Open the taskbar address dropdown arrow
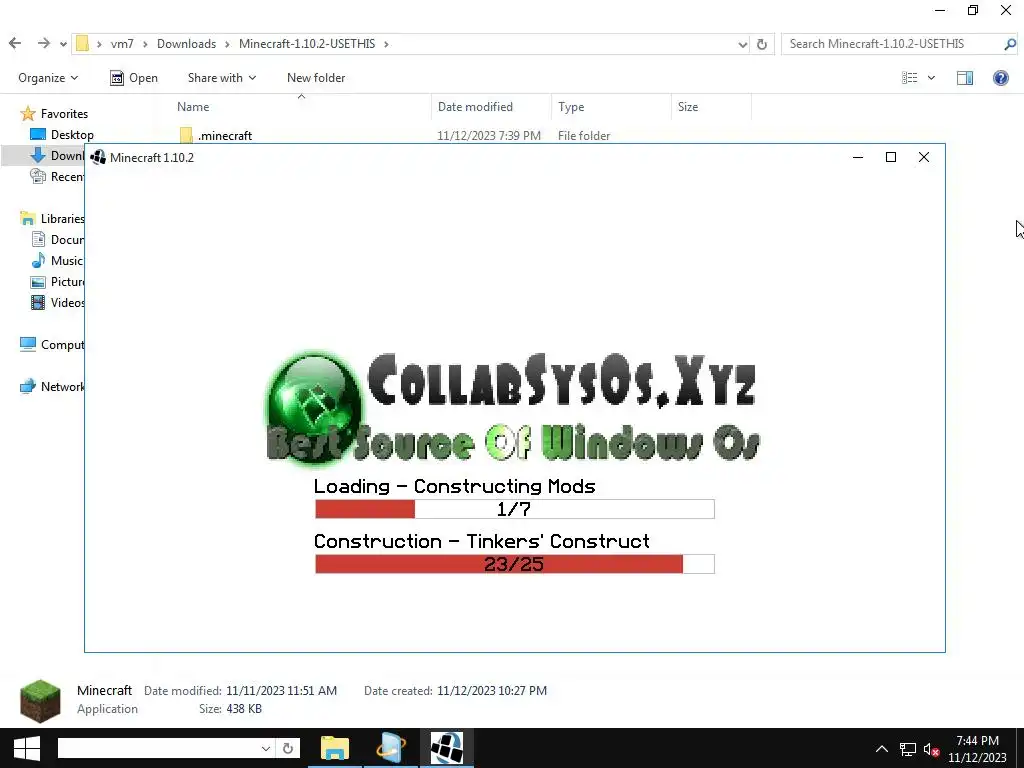1024x768 pixels. coord(265,748)
